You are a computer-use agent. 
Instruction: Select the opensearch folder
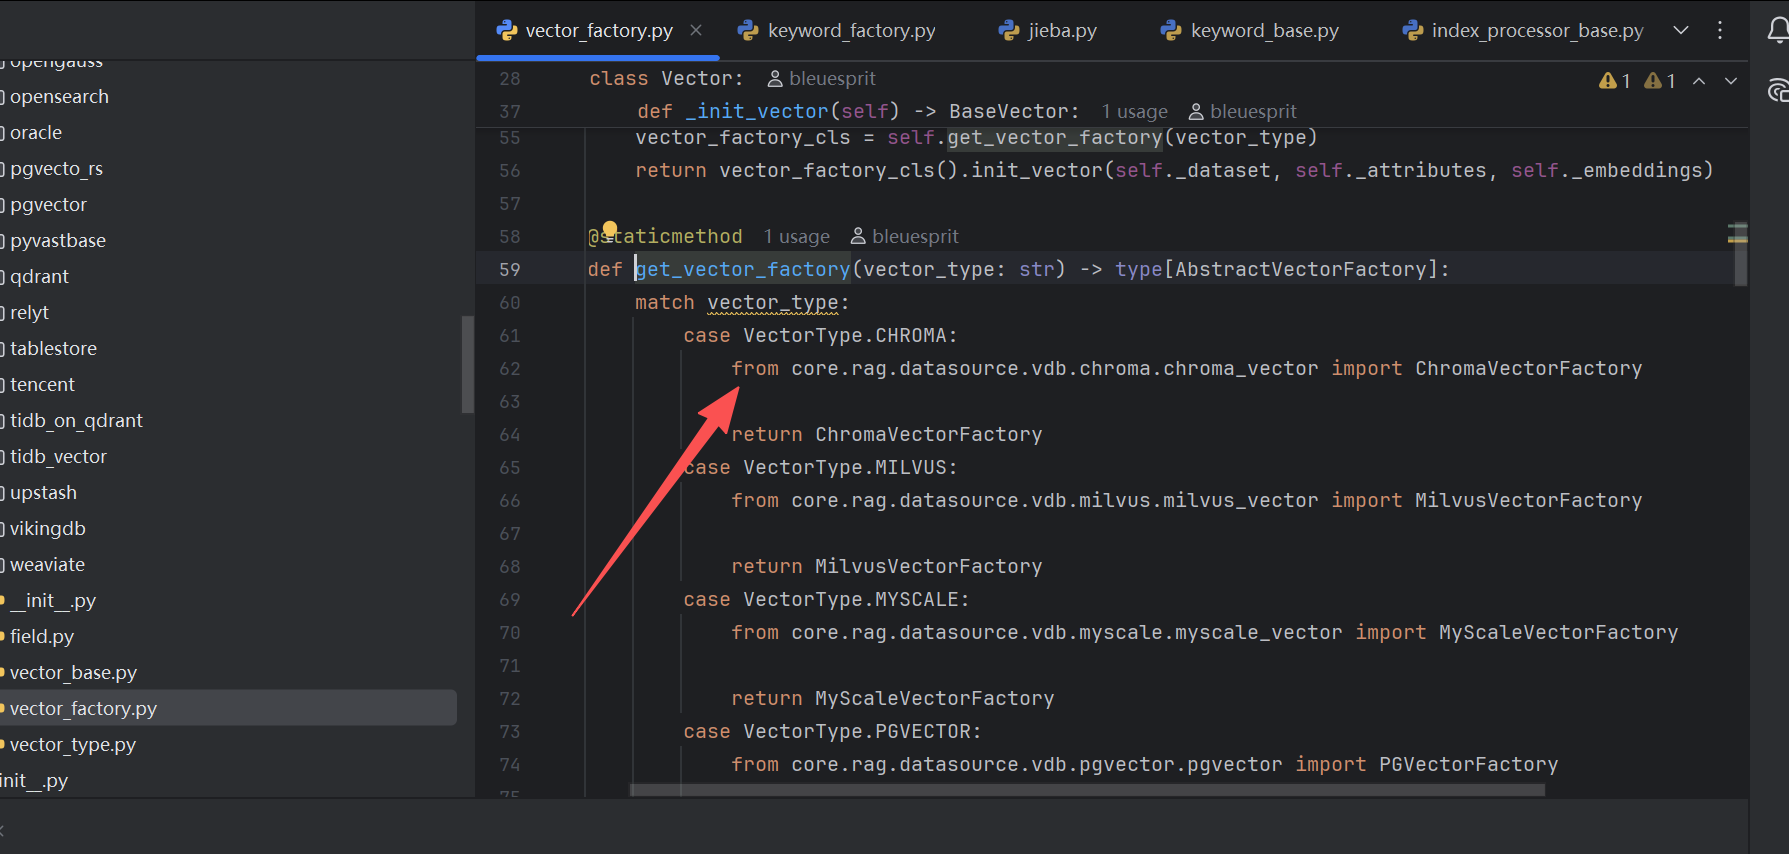tap(59, 97)
